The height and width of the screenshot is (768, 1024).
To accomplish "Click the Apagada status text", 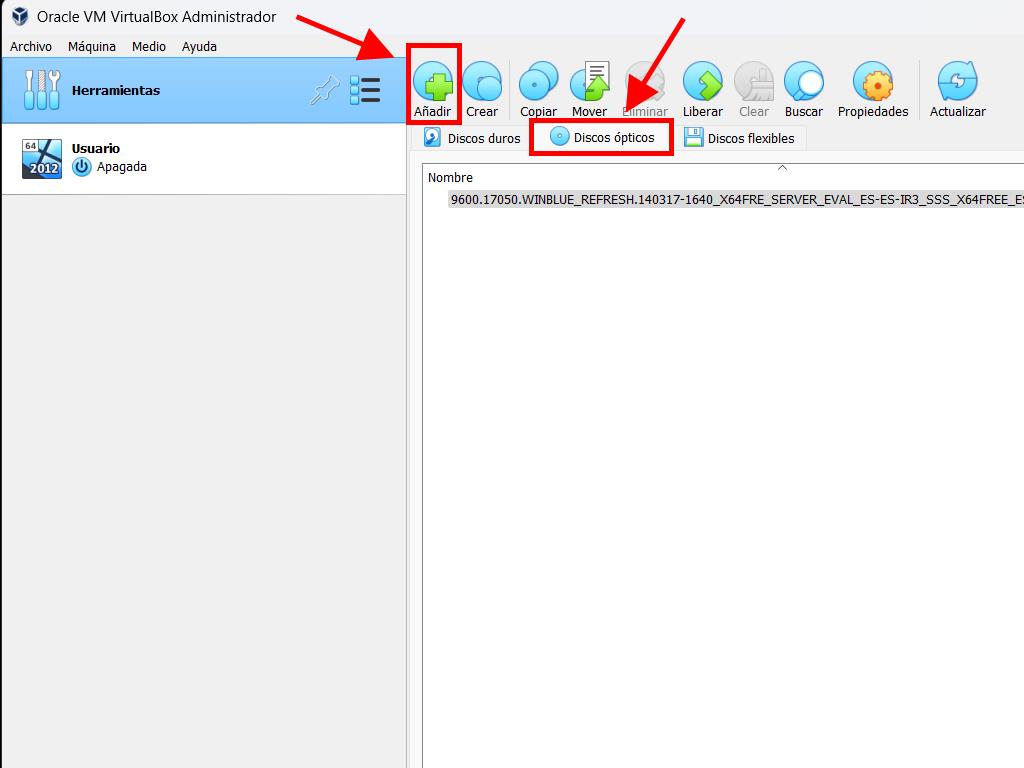I will 121,167.
